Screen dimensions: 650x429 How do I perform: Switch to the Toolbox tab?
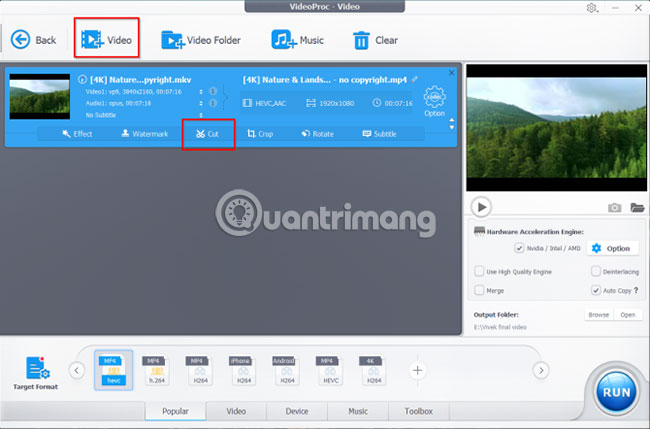418,411
